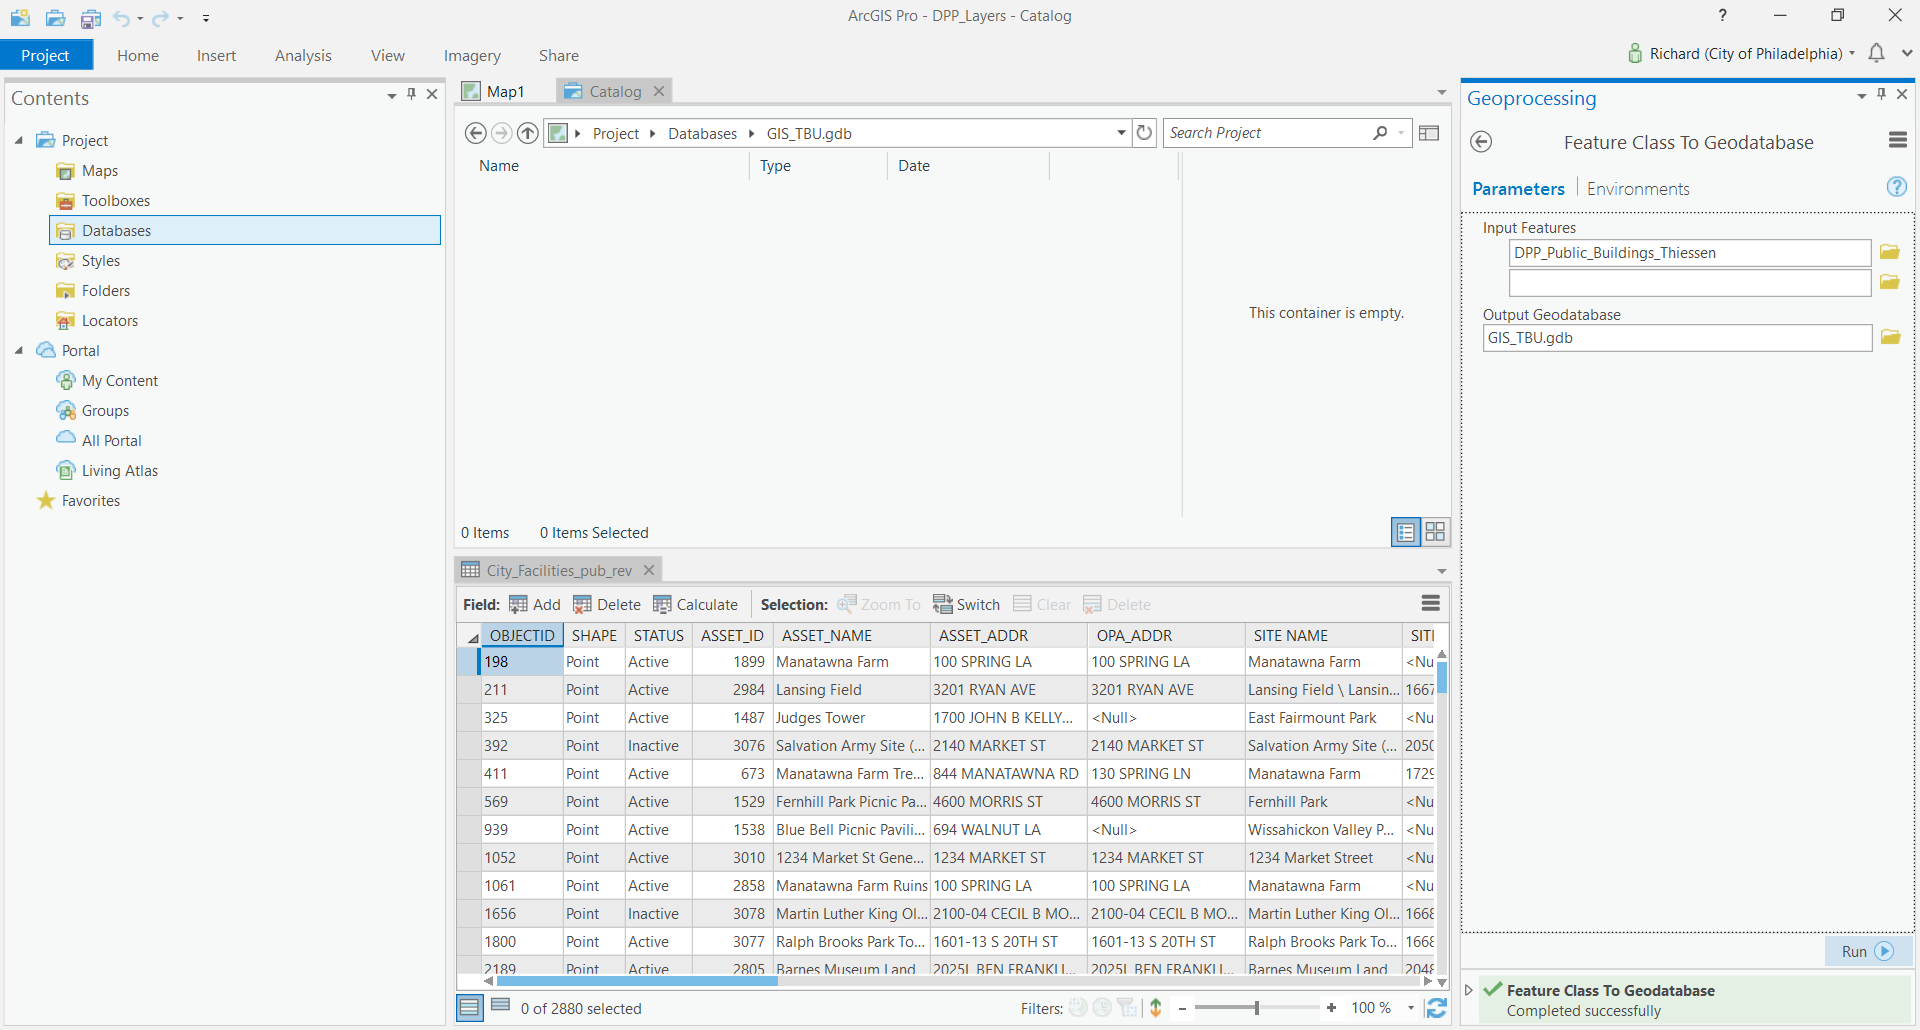The image size is (1920, 1030).
Task: Open the table zoom percentage dropdown
Action: (1411, 1008)
